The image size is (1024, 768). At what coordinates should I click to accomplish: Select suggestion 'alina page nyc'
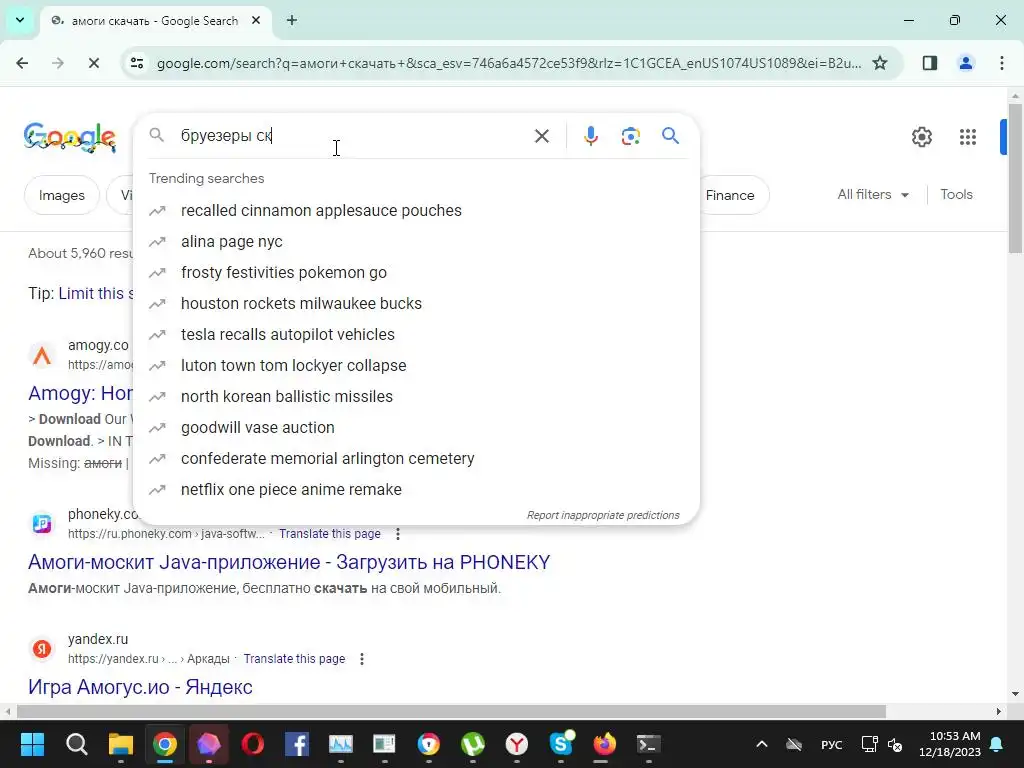[x=417, y=242]
